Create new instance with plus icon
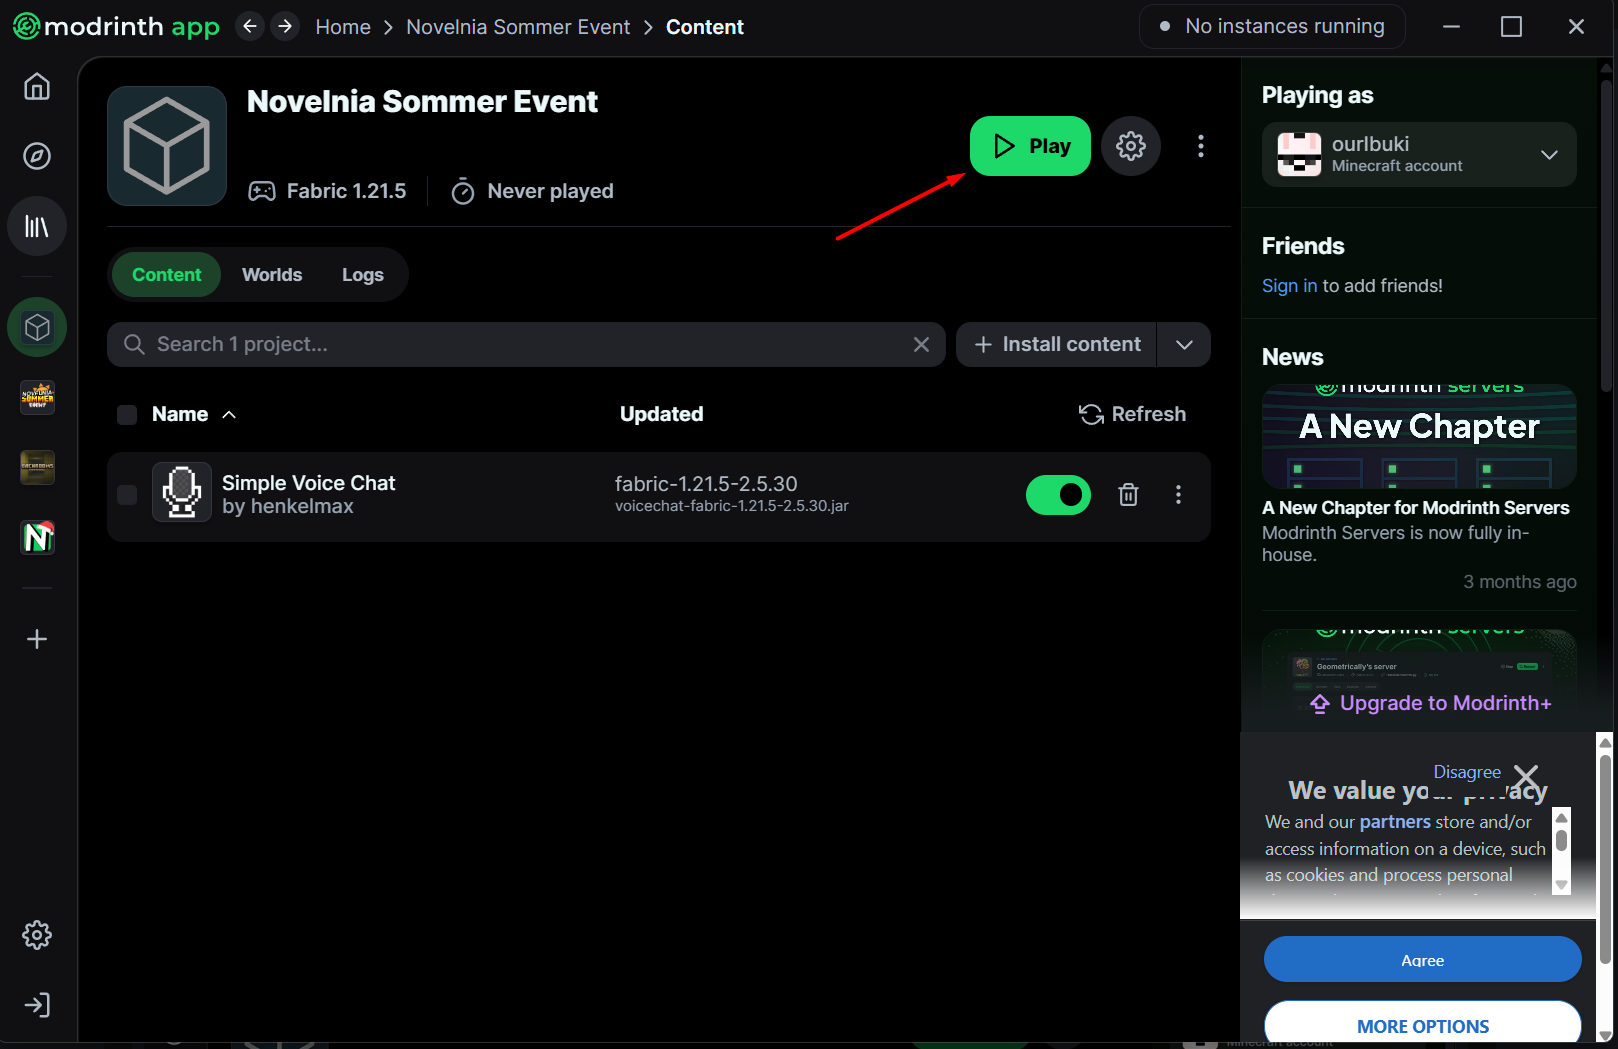The image size is (1618, 1049). point(37,639)
